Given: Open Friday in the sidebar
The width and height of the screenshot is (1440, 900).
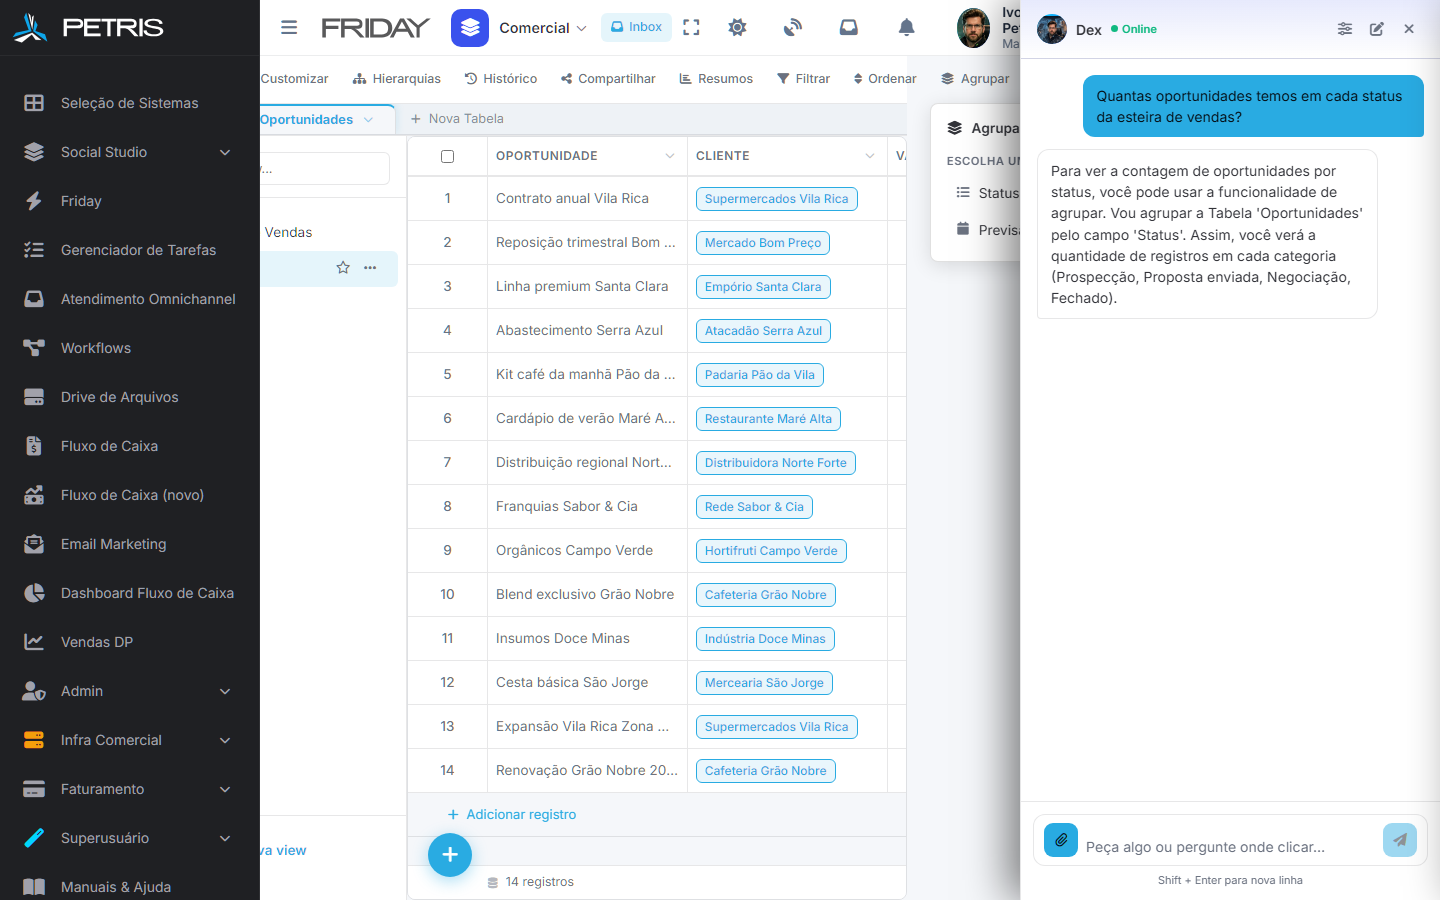Looking at the screenshot, I should point(130,201).
